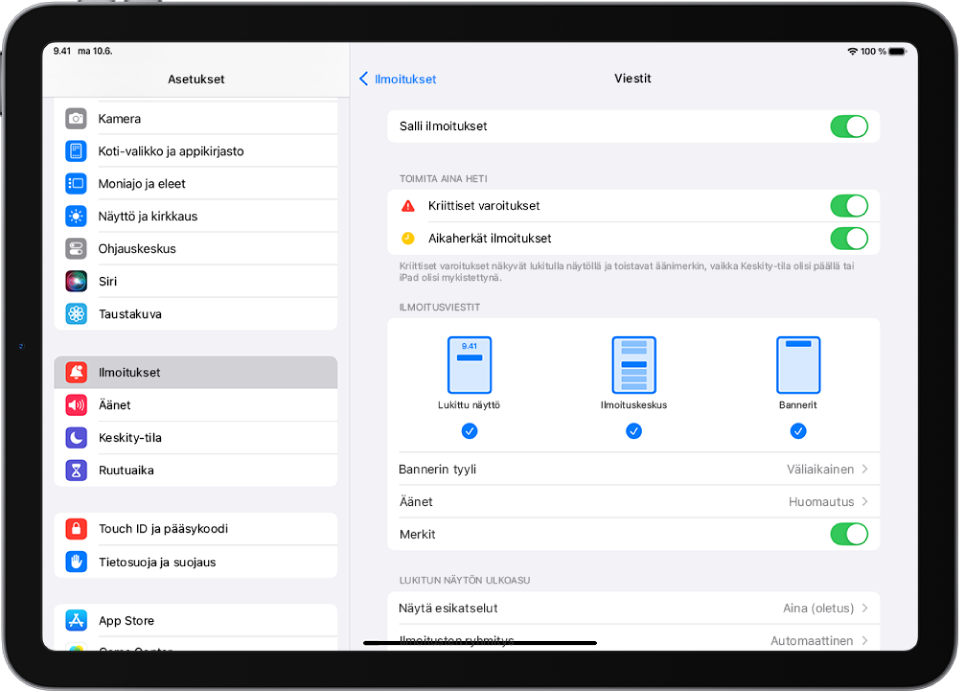Select Siri in the sidebar

pos(196,281)
